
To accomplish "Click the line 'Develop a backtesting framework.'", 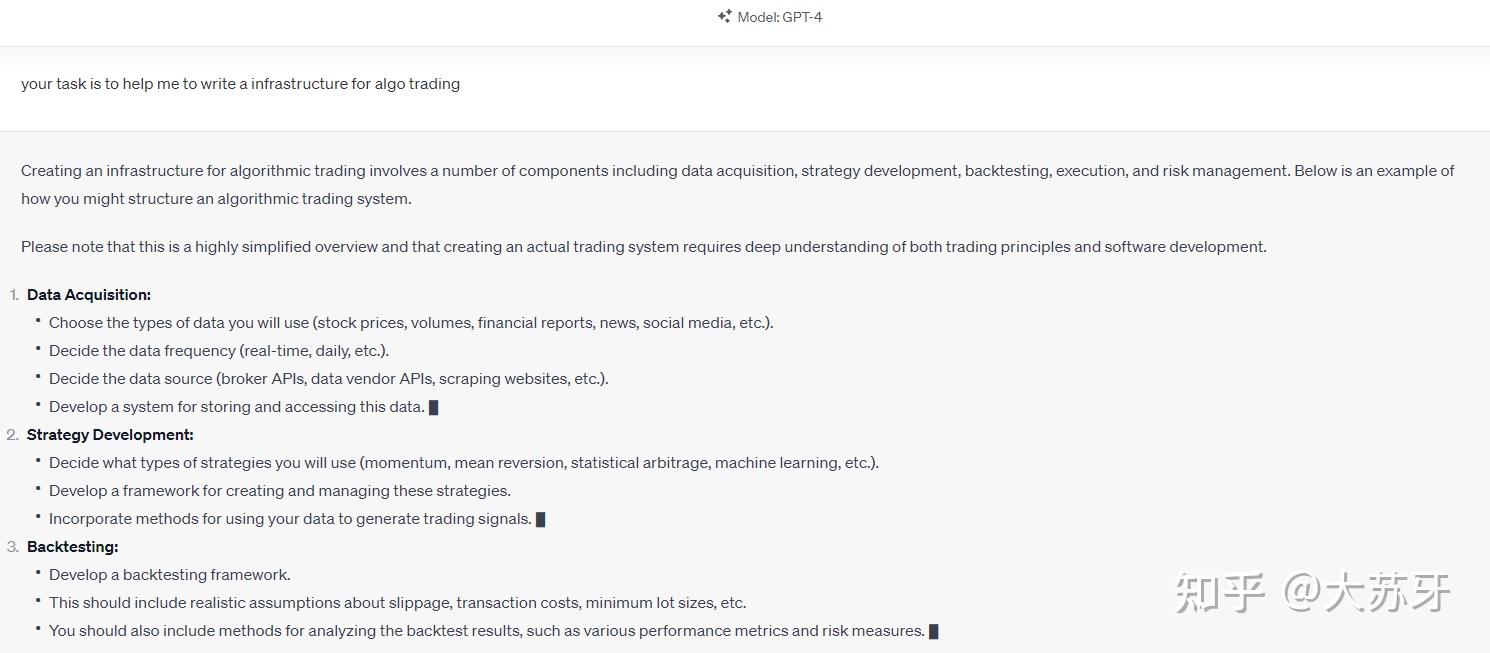I will tap(170, 575).
